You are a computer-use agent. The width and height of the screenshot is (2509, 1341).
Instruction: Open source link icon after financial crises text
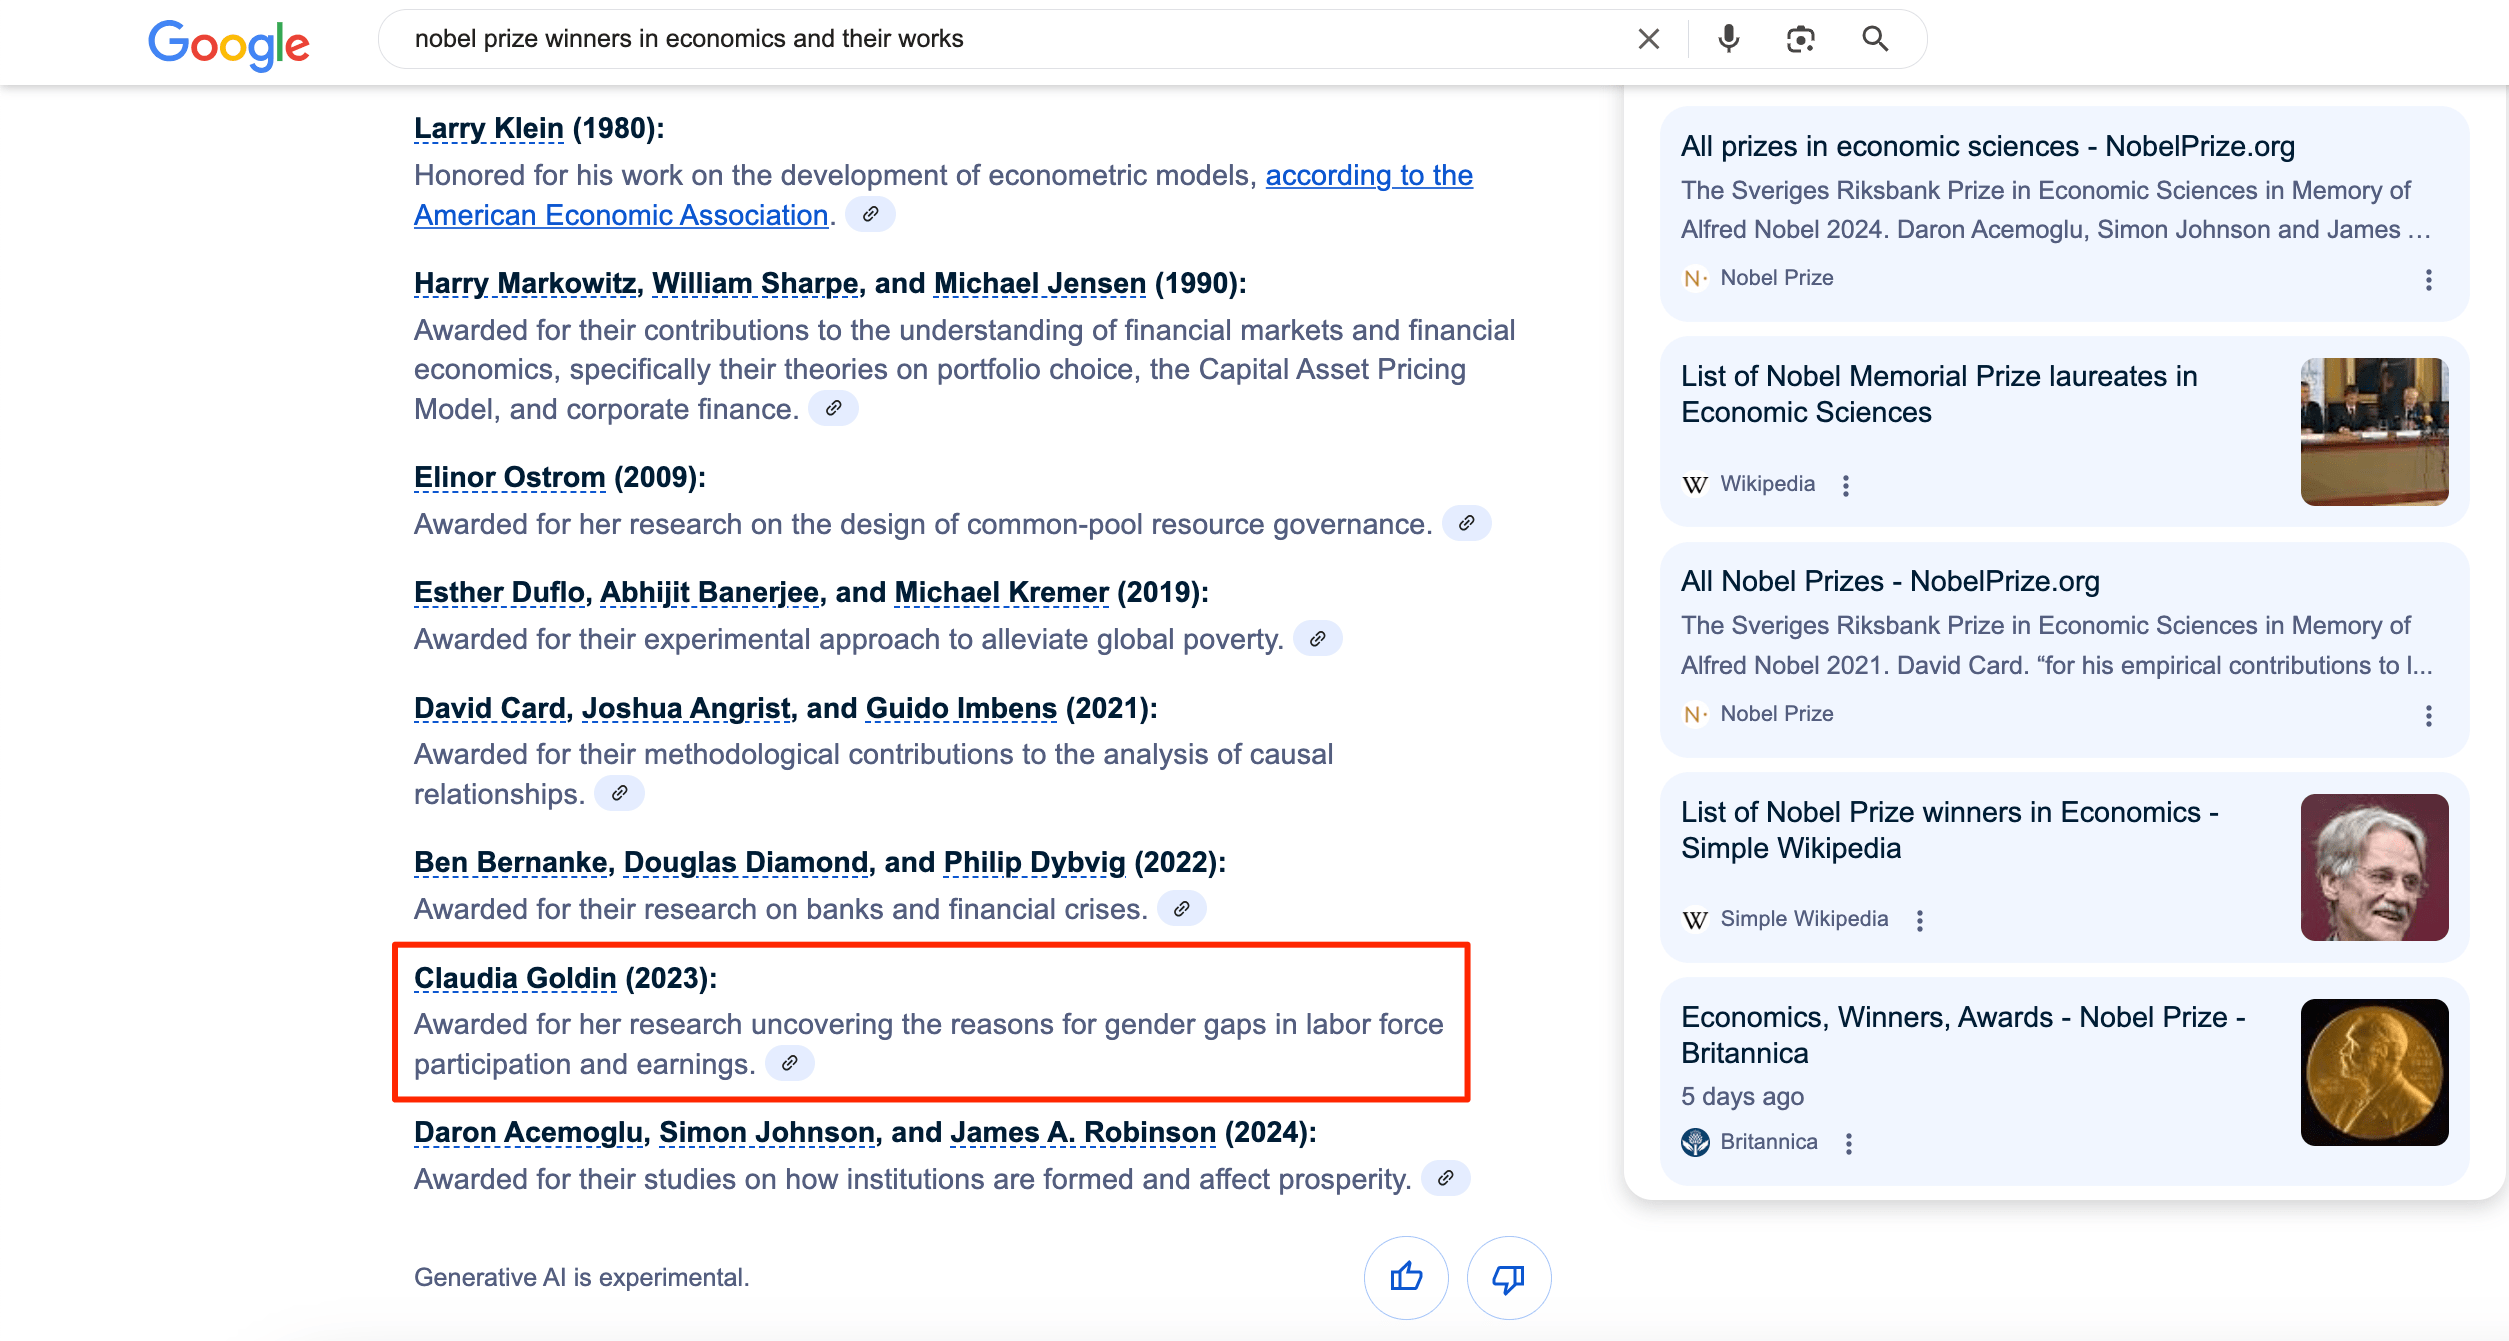[1181, 908]
